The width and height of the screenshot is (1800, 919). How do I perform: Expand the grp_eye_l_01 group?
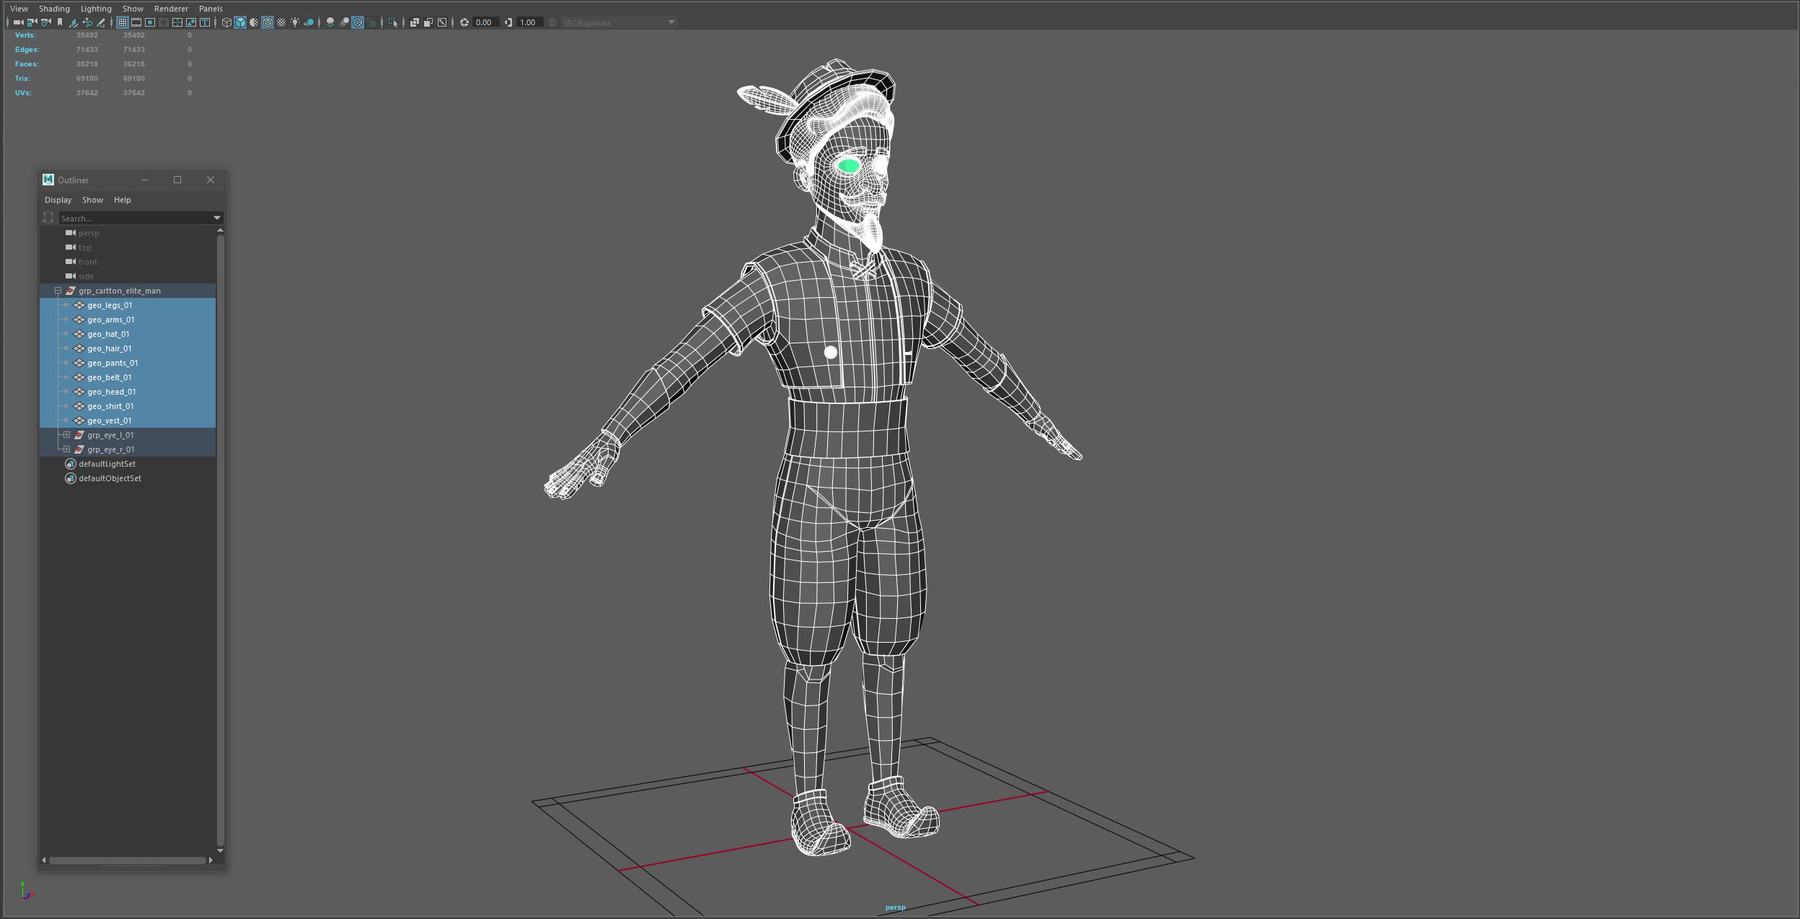(x=66, y=435)
